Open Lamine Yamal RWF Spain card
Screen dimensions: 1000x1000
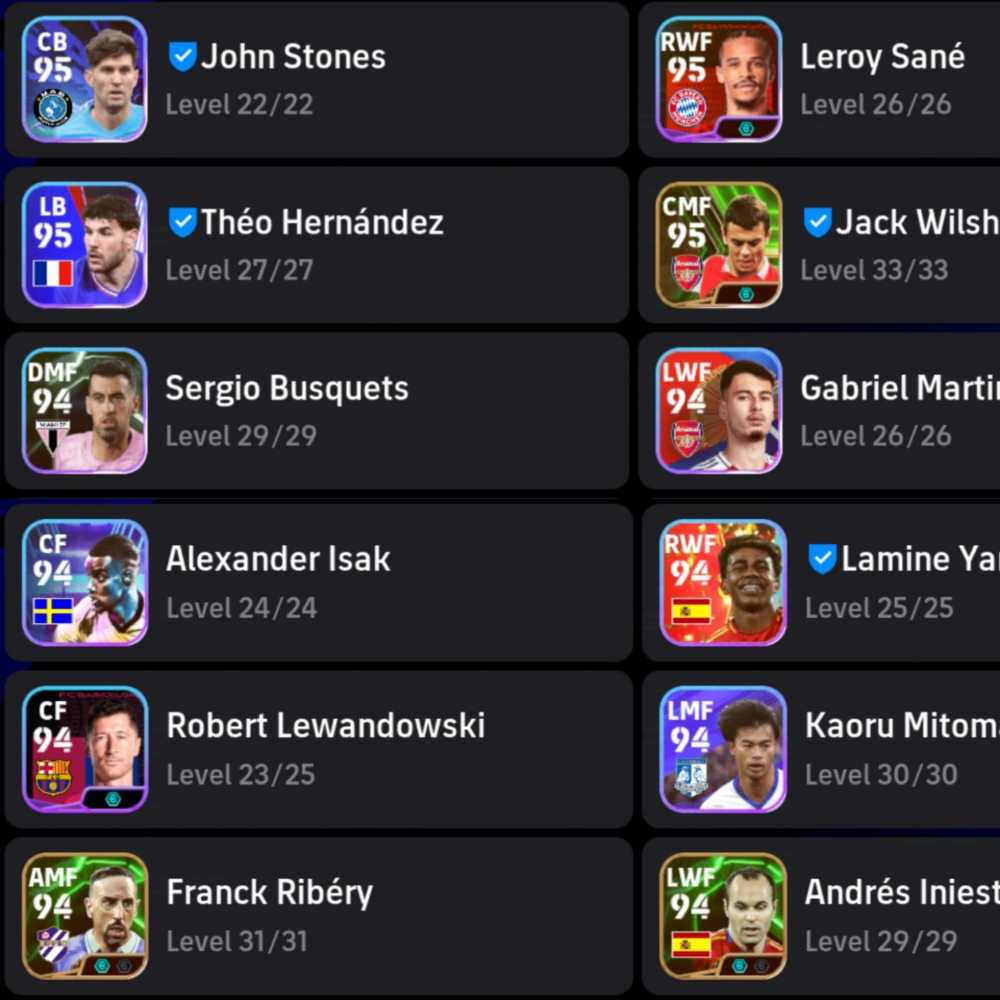pos(723,582)
